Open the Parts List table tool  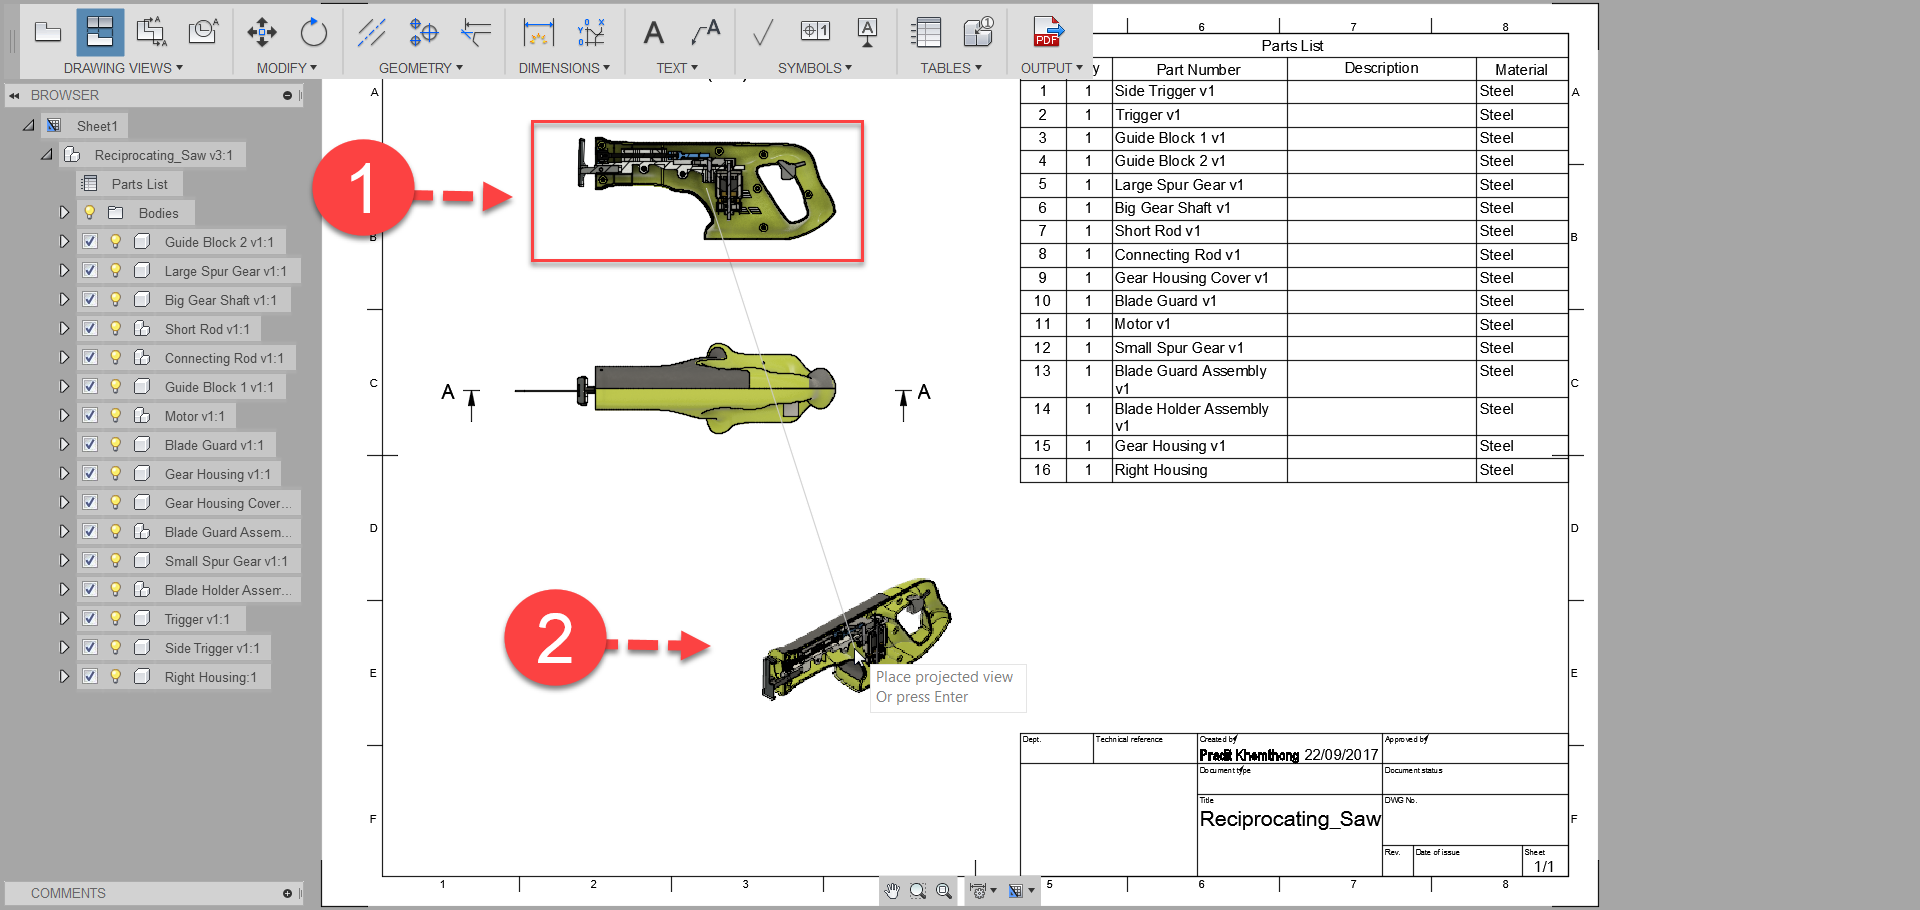point(926,32)
